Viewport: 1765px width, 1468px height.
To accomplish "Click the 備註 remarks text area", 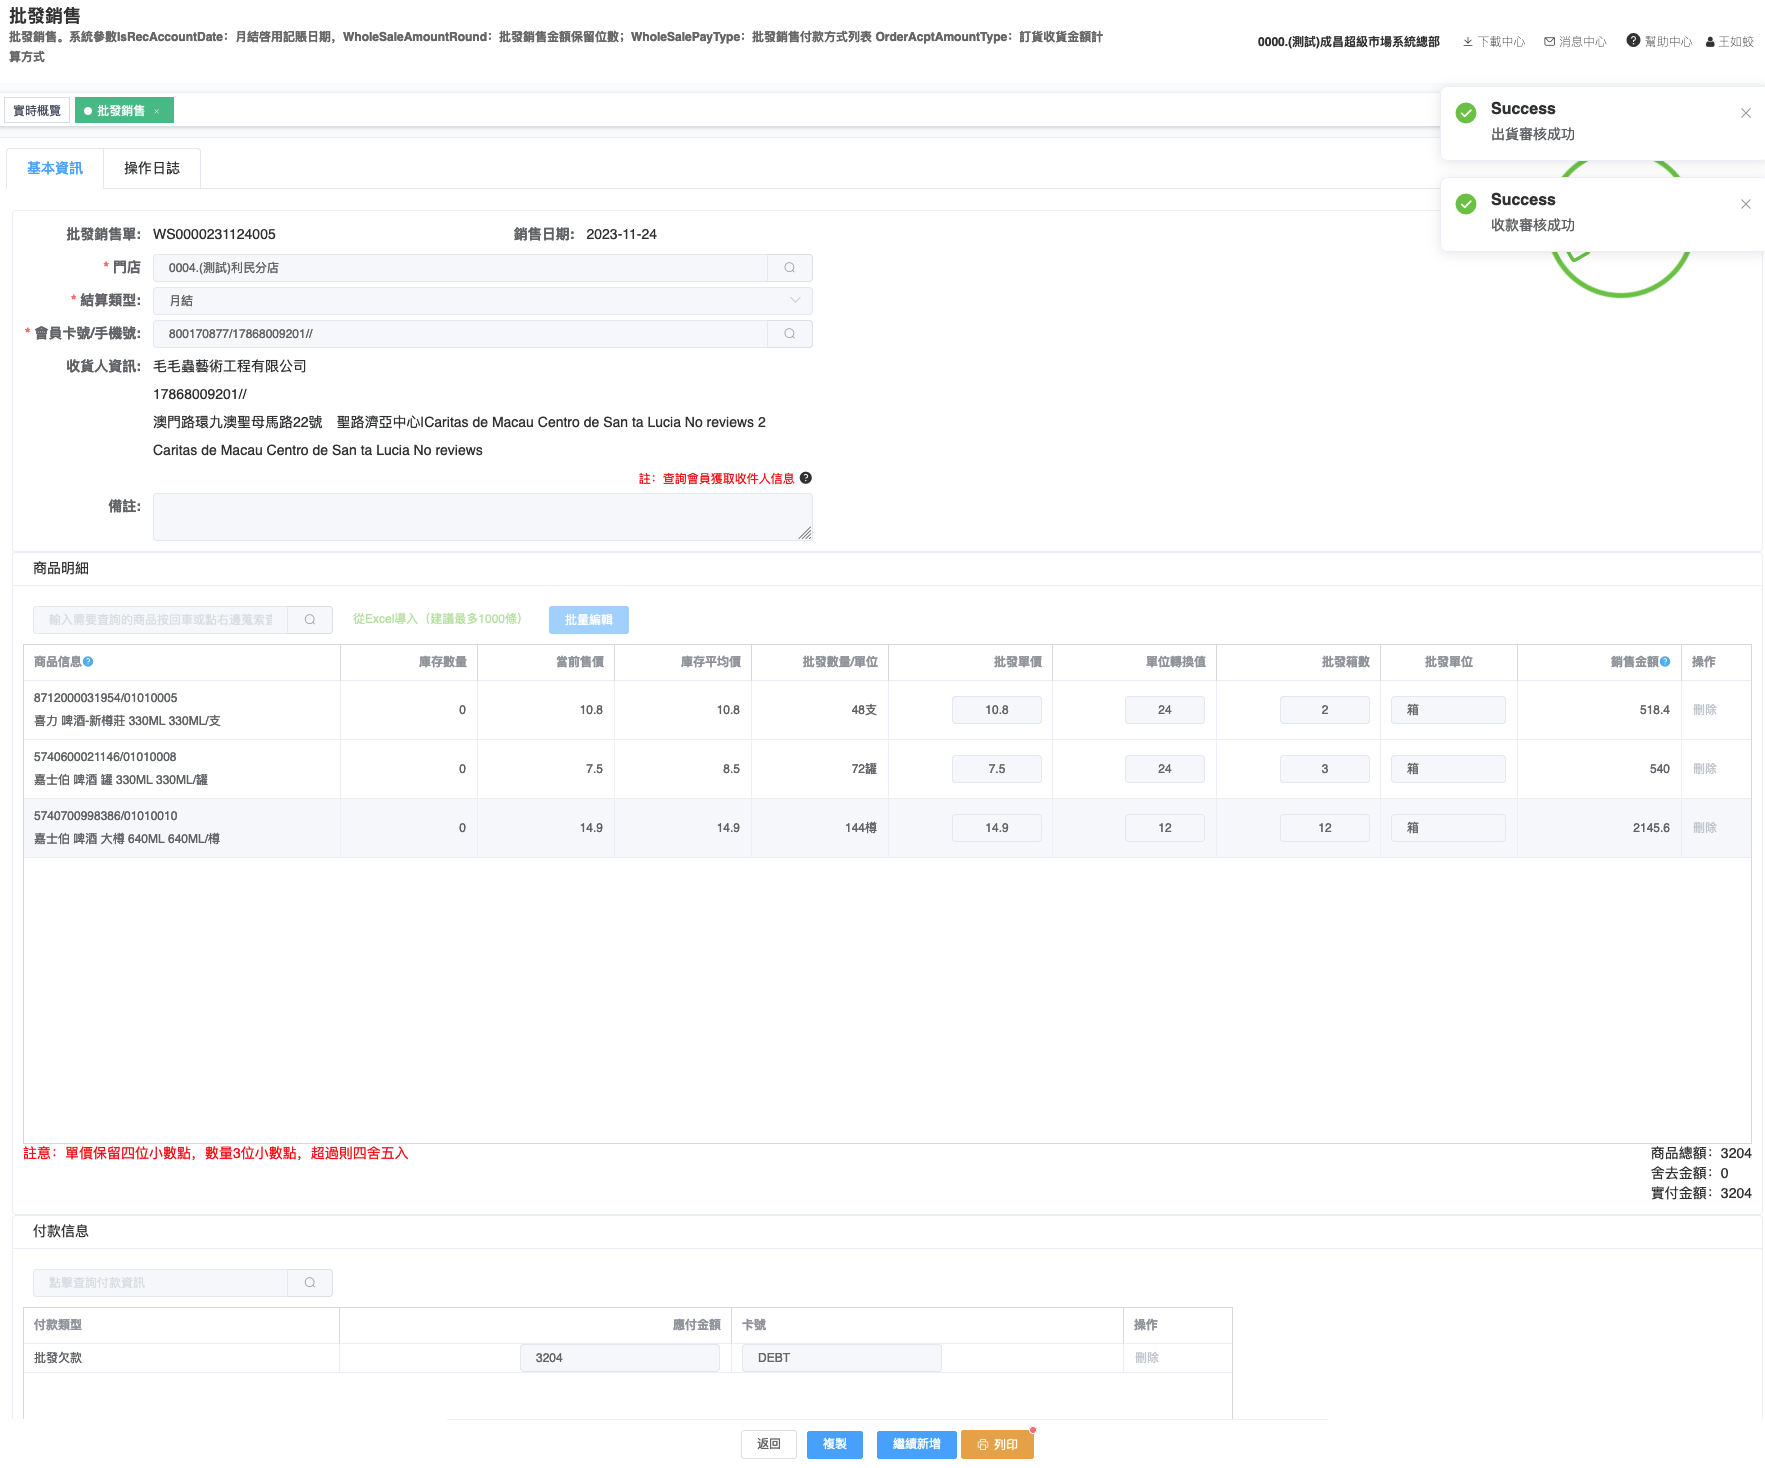I will (482, 517).
